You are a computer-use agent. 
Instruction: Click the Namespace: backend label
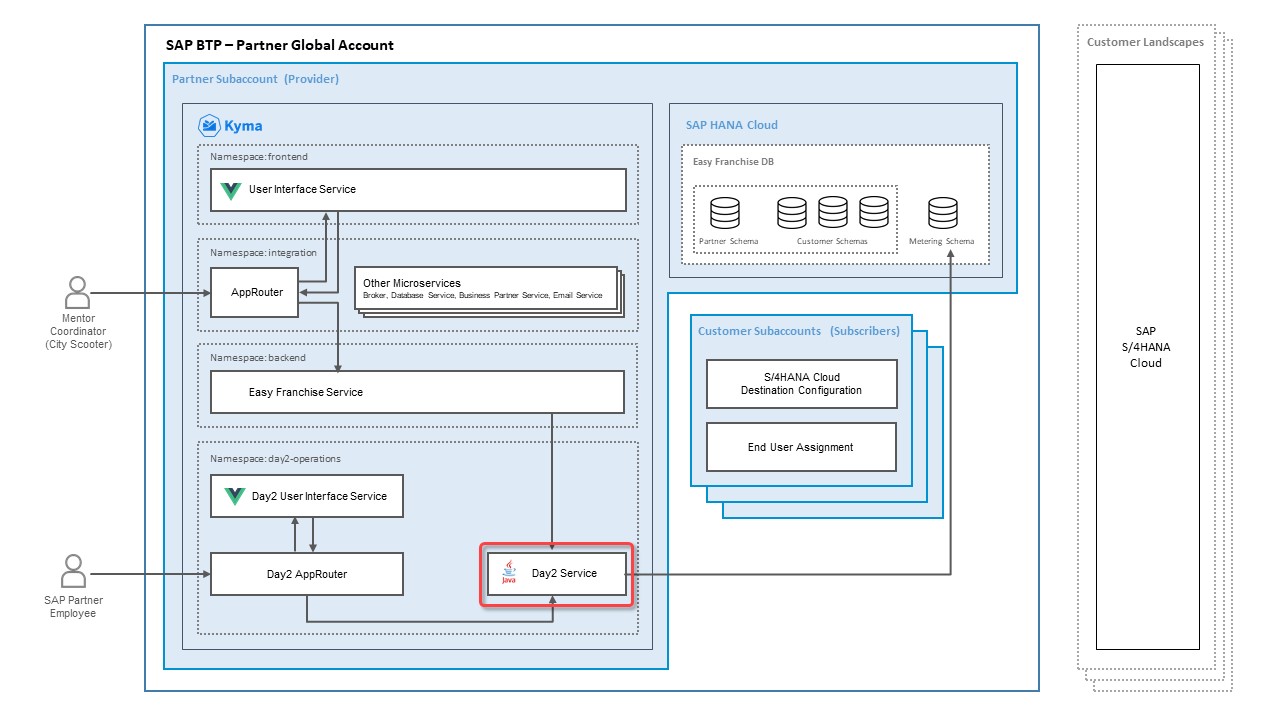click(x=258, y=357)
